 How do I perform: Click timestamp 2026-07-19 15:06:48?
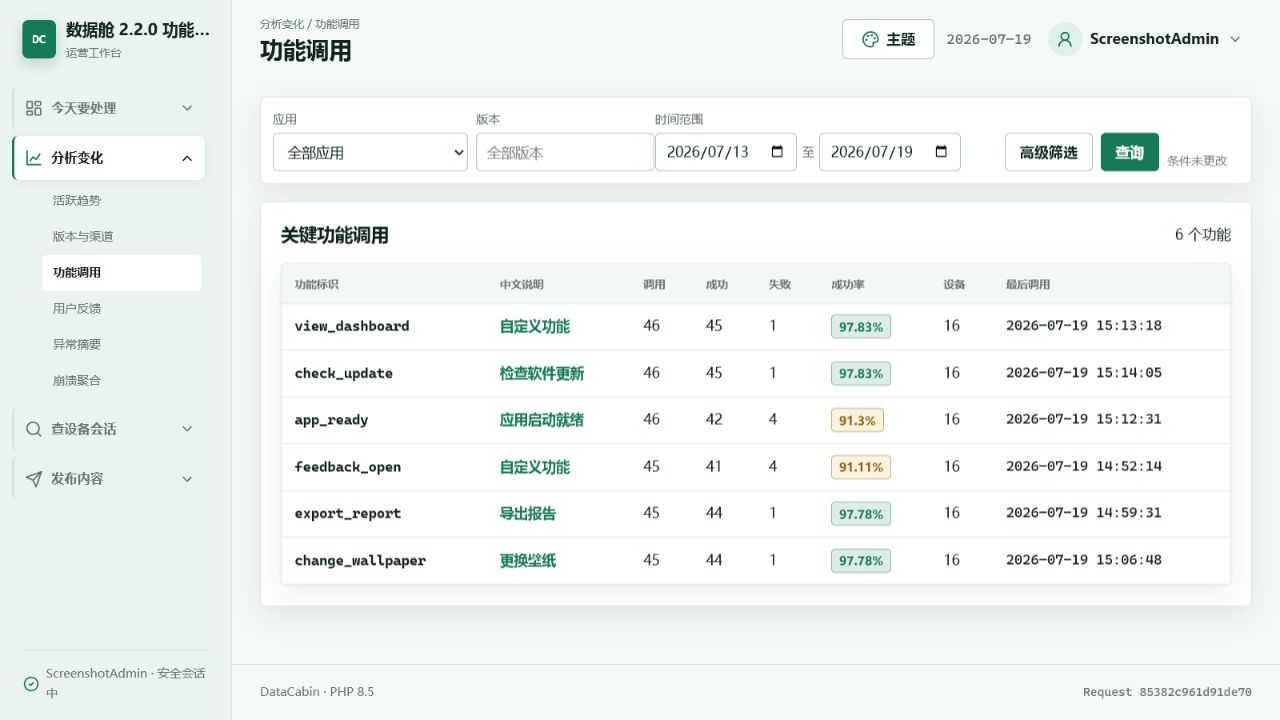(x=1084, y=560)
